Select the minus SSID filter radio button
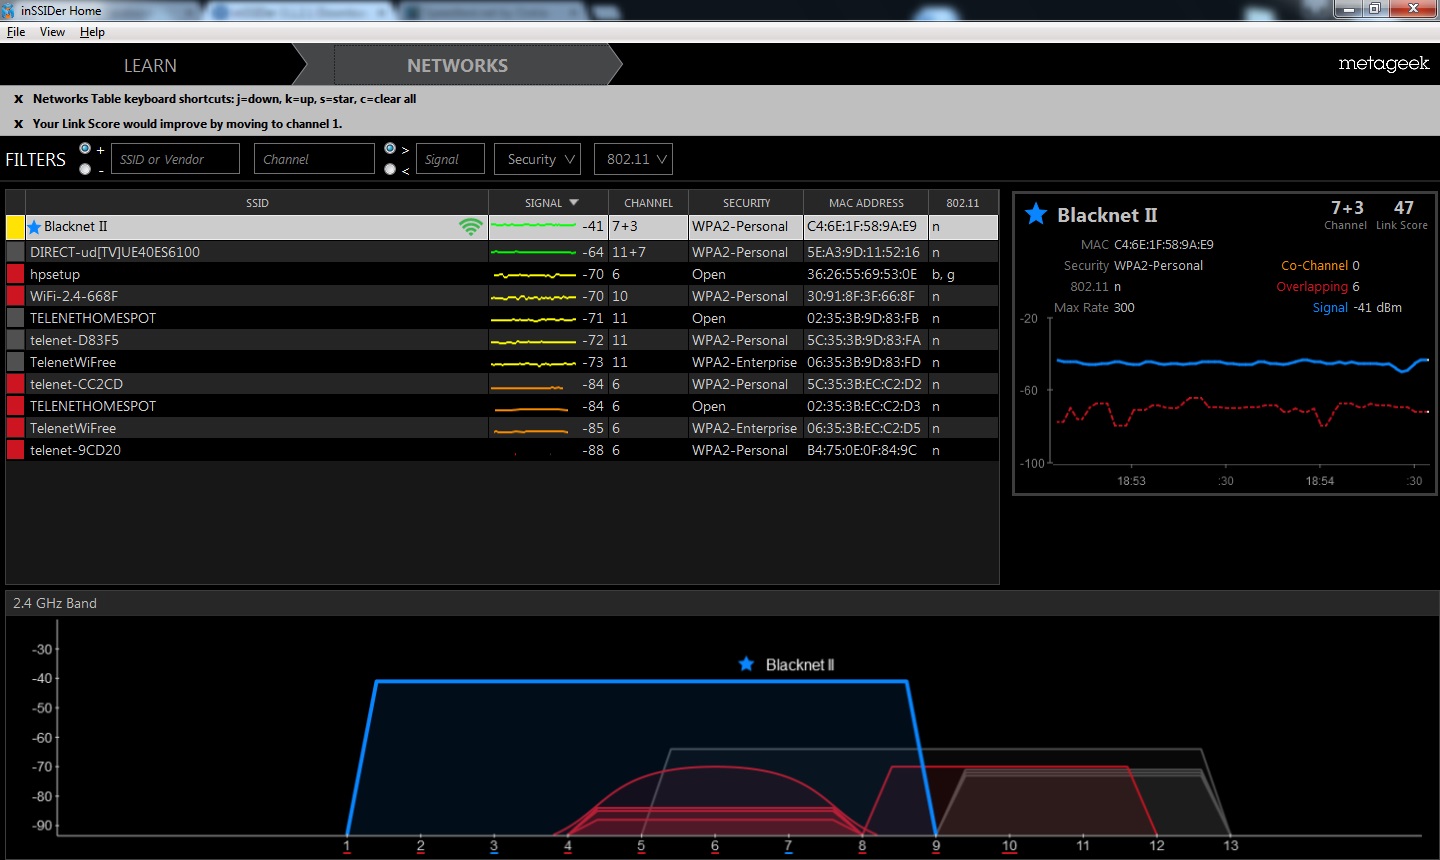The height and width of the screenshot is (860, 1440). [x=85, y=169]
